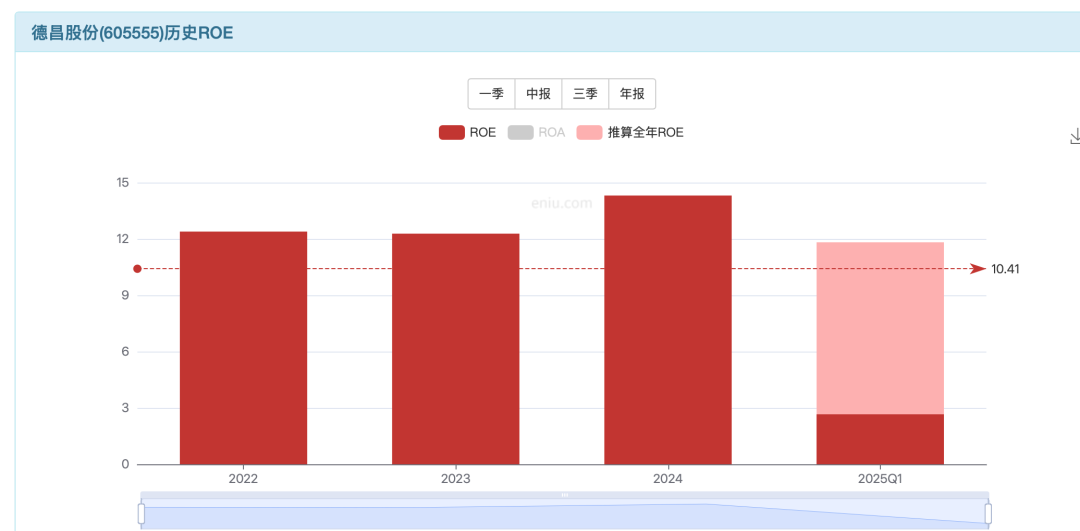Click the top grip of the zoom slider
Screen dimensions: 1080x531
click(x=565, y=494)
